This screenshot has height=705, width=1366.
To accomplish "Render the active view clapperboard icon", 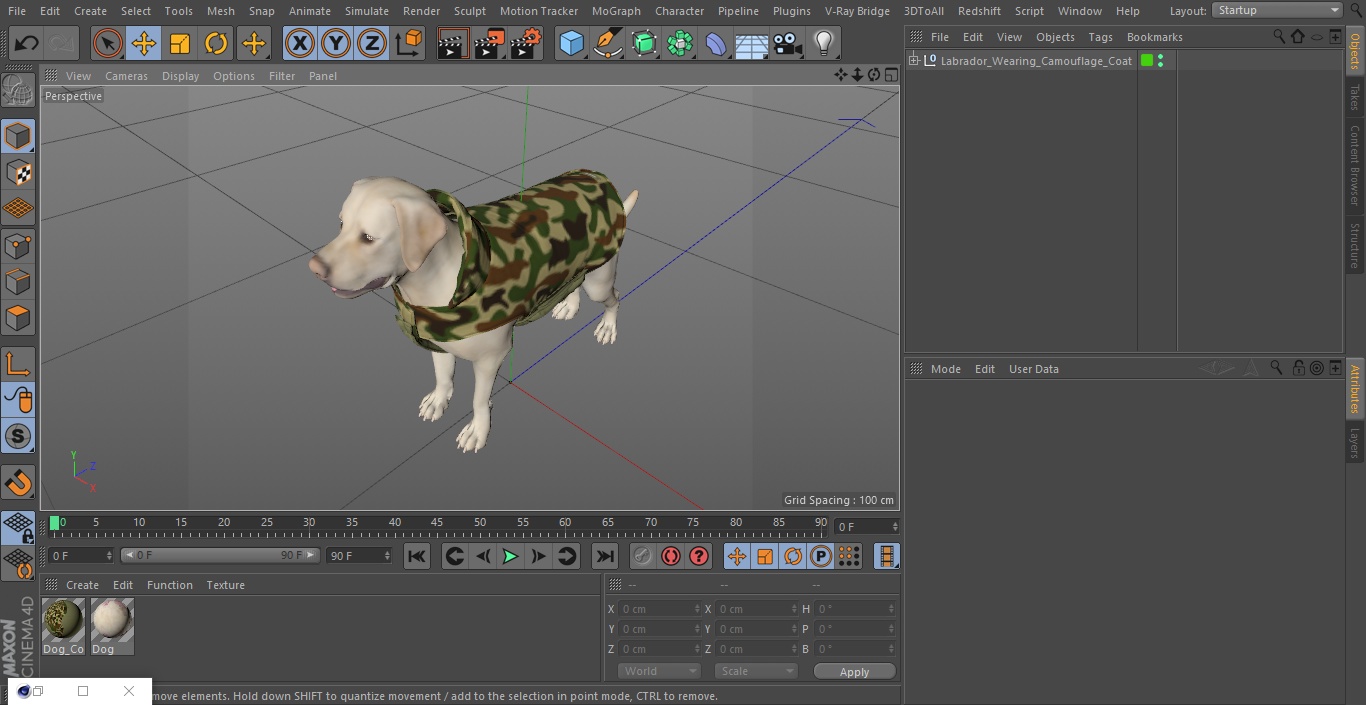I will tap(452, 43).
